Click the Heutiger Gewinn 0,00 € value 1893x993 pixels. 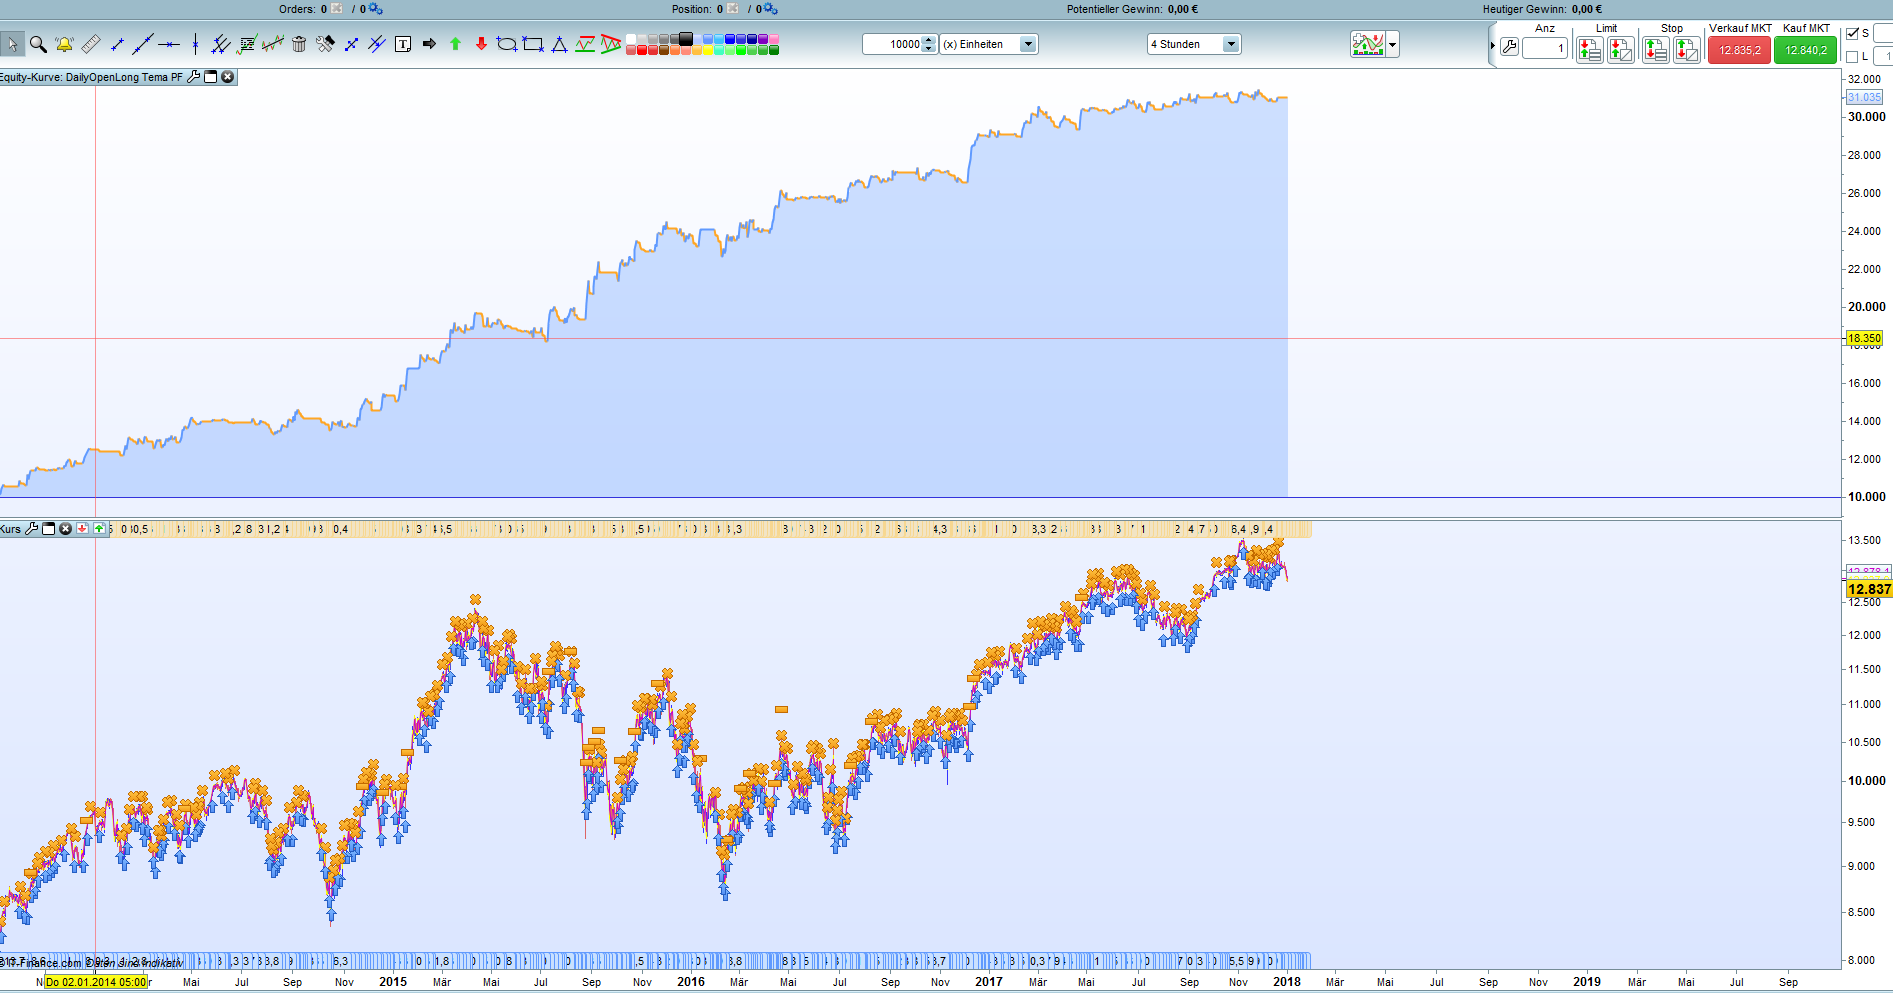click(x=1587, y=9)
